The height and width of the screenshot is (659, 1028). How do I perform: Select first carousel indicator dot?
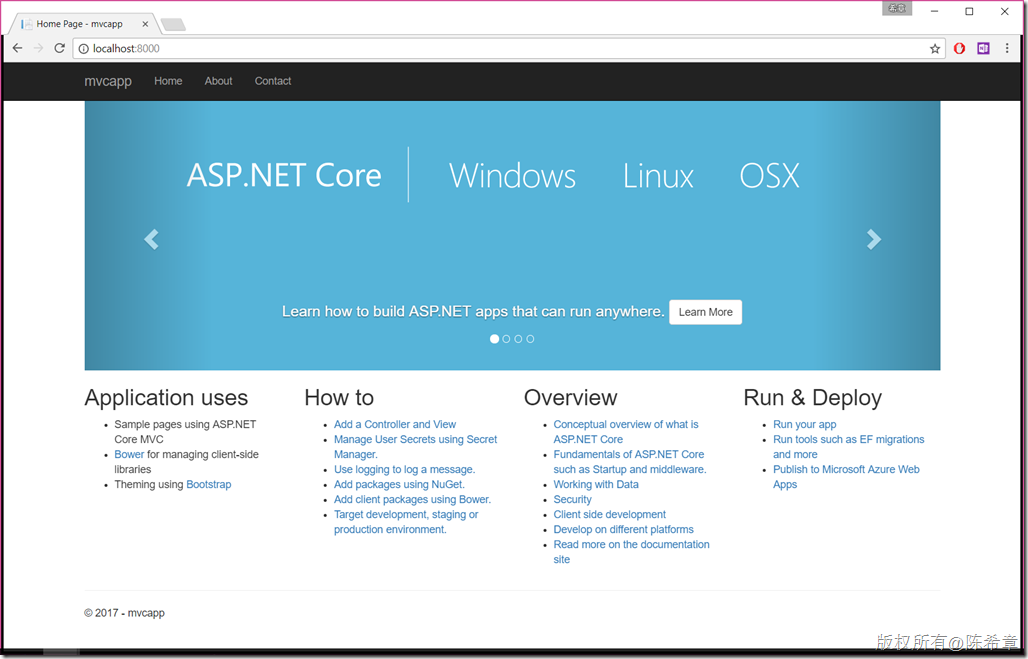coord(494,339)
